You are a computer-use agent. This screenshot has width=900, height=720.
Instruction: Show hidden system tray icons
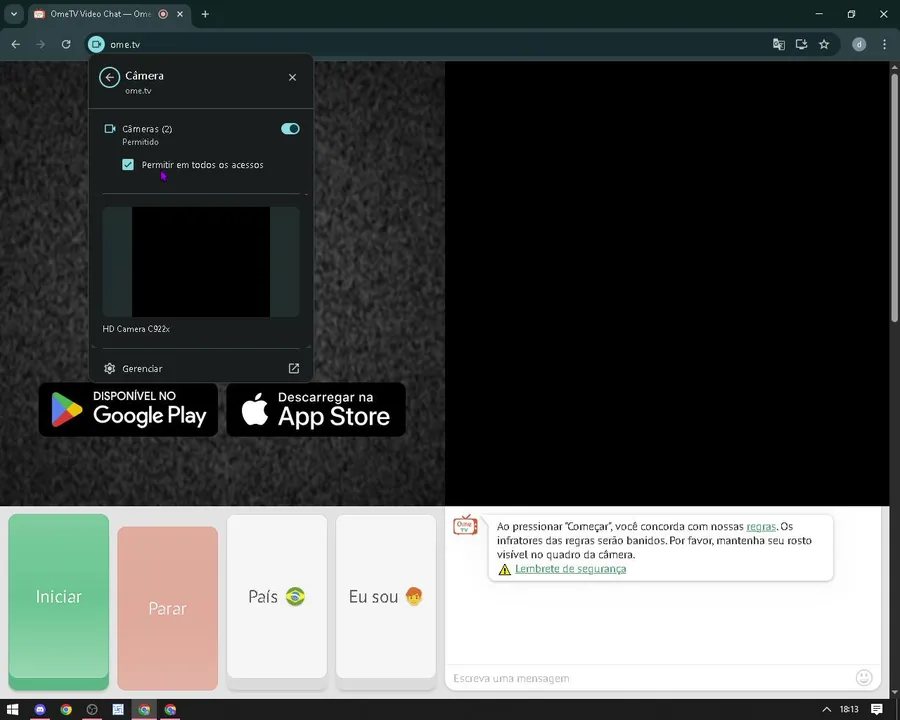click(x=827, y=710)
